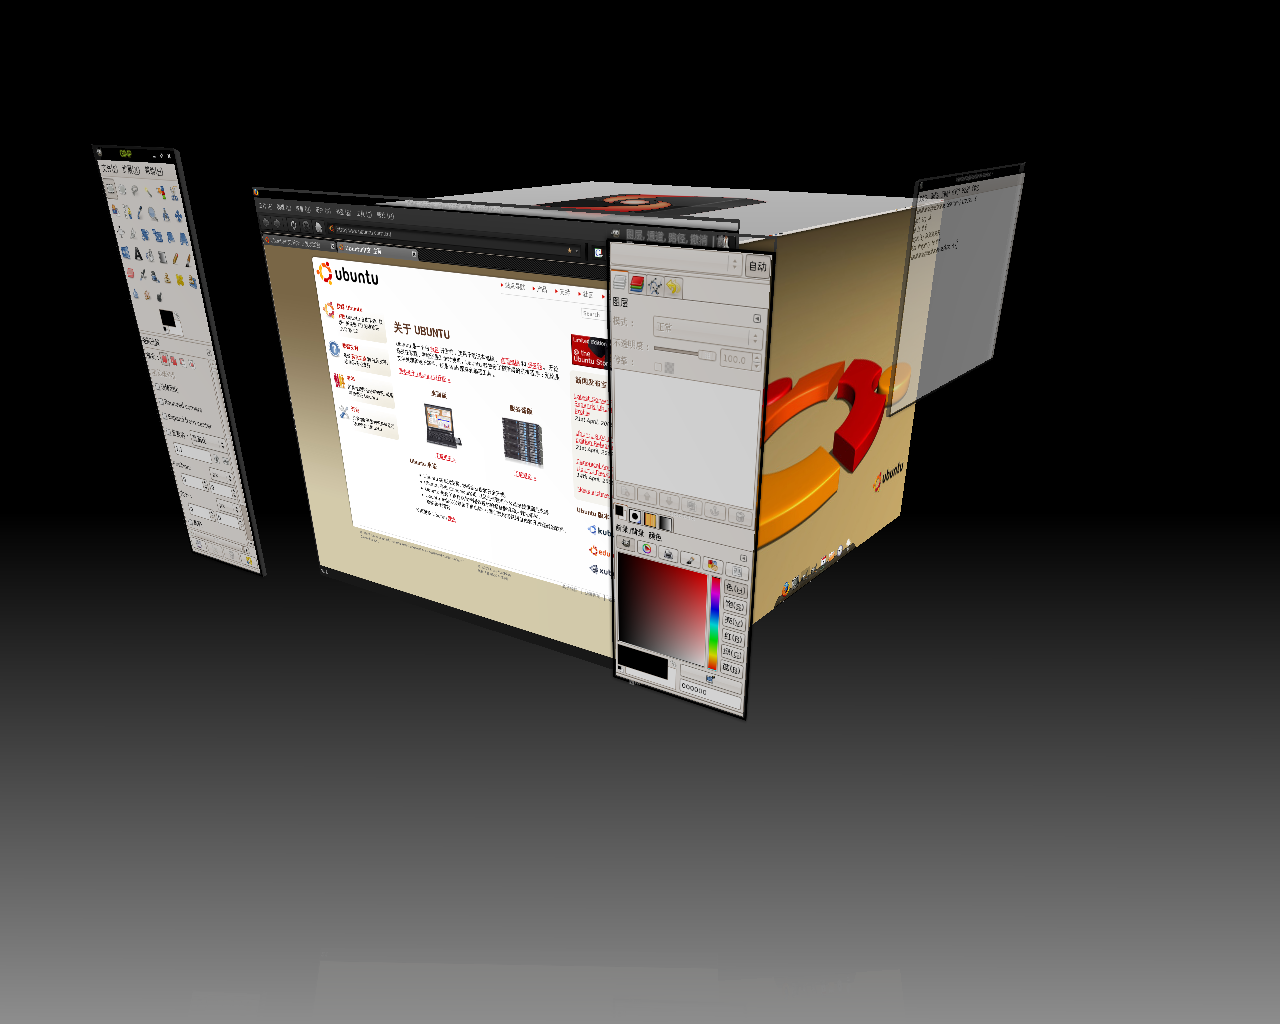This screenshot has height=1024, width=1280.
Task: Open the Fixed aspect dropdown in tool options
Action: click(x=208, y=440)
